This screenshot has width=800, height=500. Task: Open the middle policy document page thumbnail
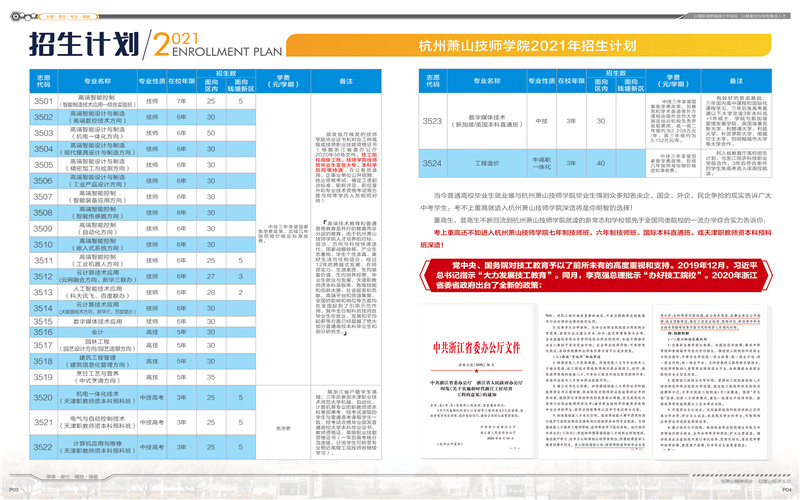595,381
